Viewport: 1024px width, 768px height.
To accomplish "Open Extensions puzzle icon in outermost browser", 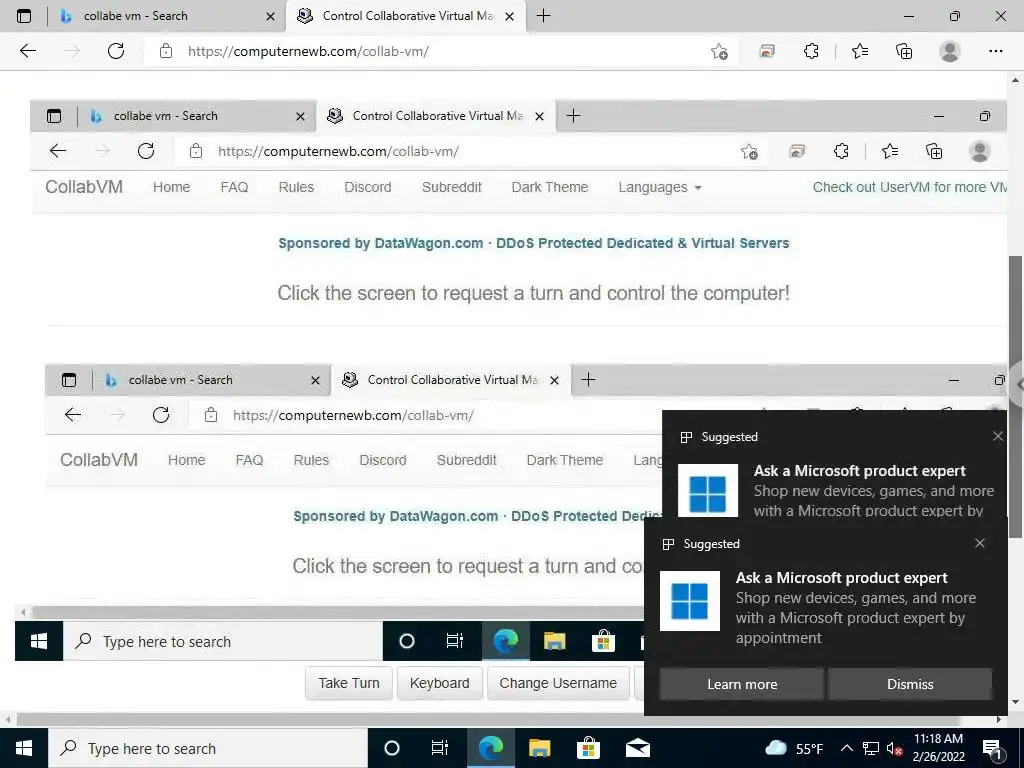I will pyautogui.click(x=811, y=51).
